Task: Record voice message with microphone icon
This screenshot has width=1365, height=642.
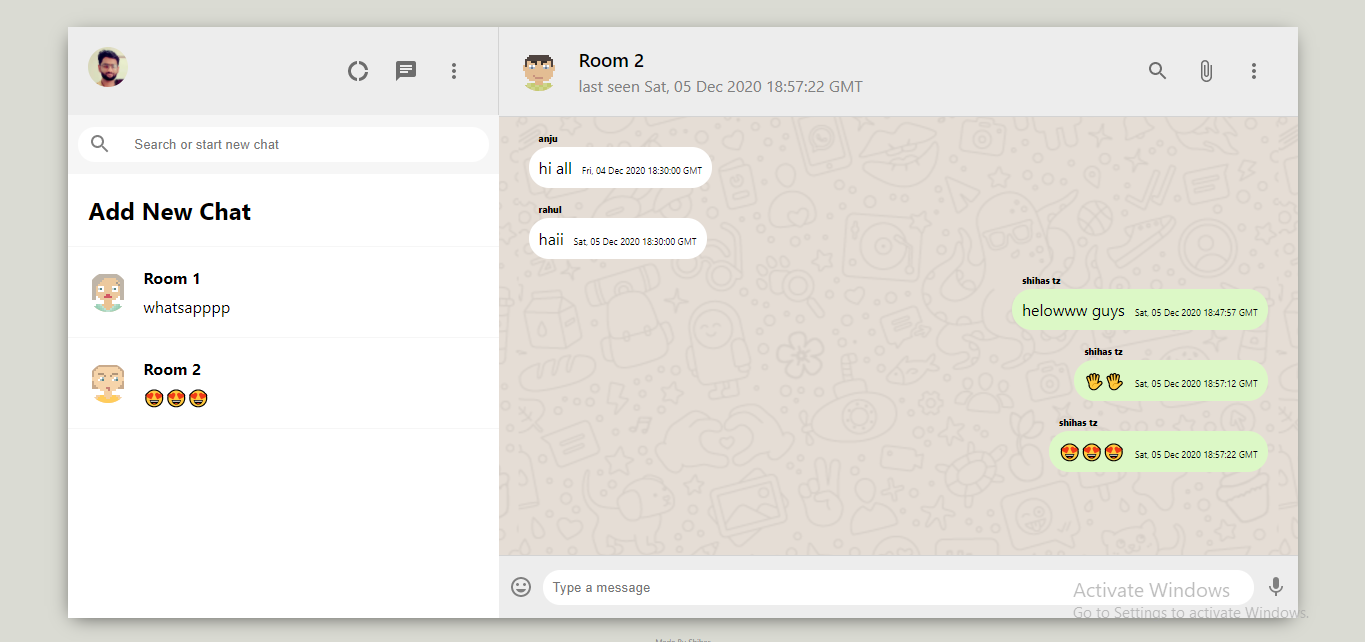Action: point(1276,587)
